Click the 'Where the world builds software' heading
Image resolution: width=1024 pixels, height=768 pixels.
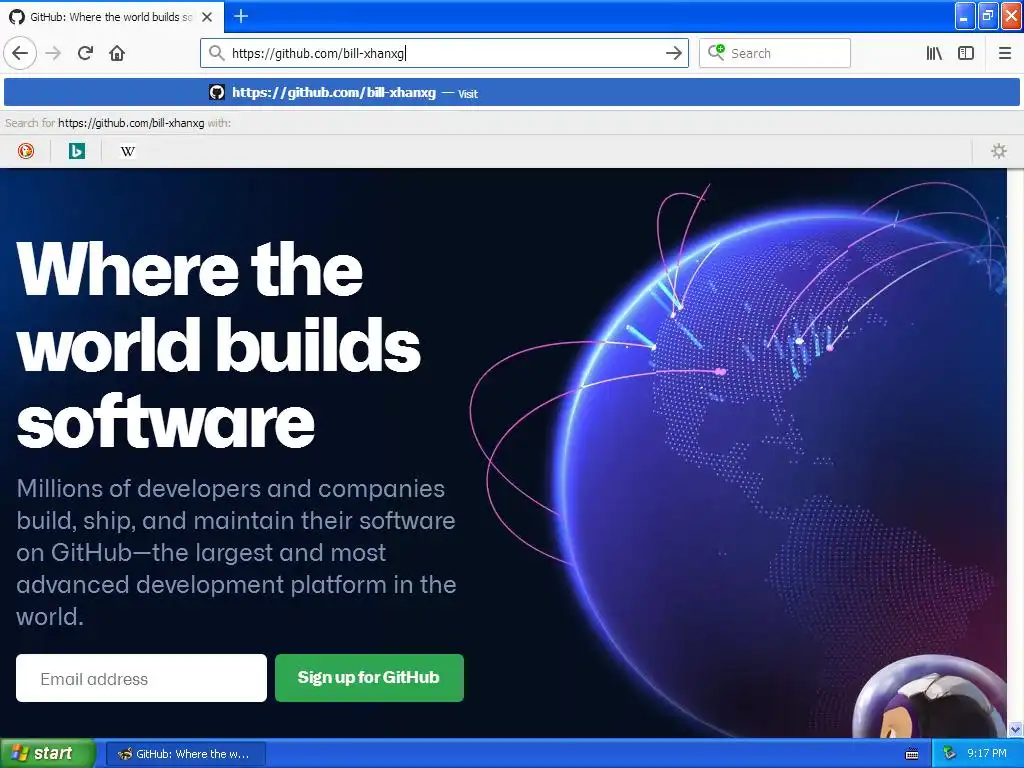218,344
